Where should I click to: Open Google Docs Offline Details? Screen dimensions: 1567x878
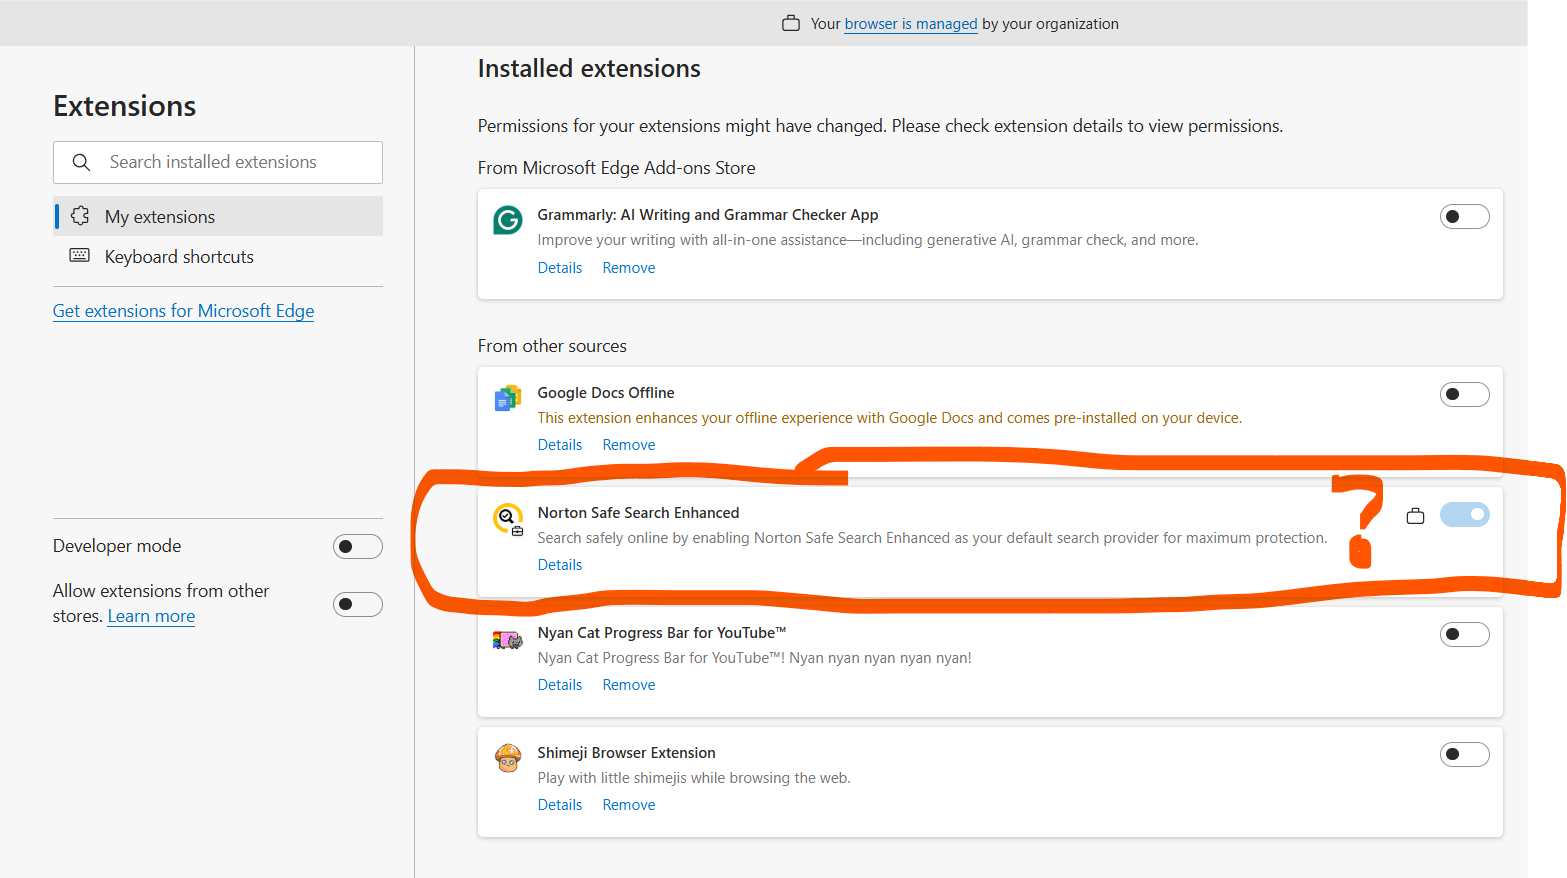click(560, 445)
